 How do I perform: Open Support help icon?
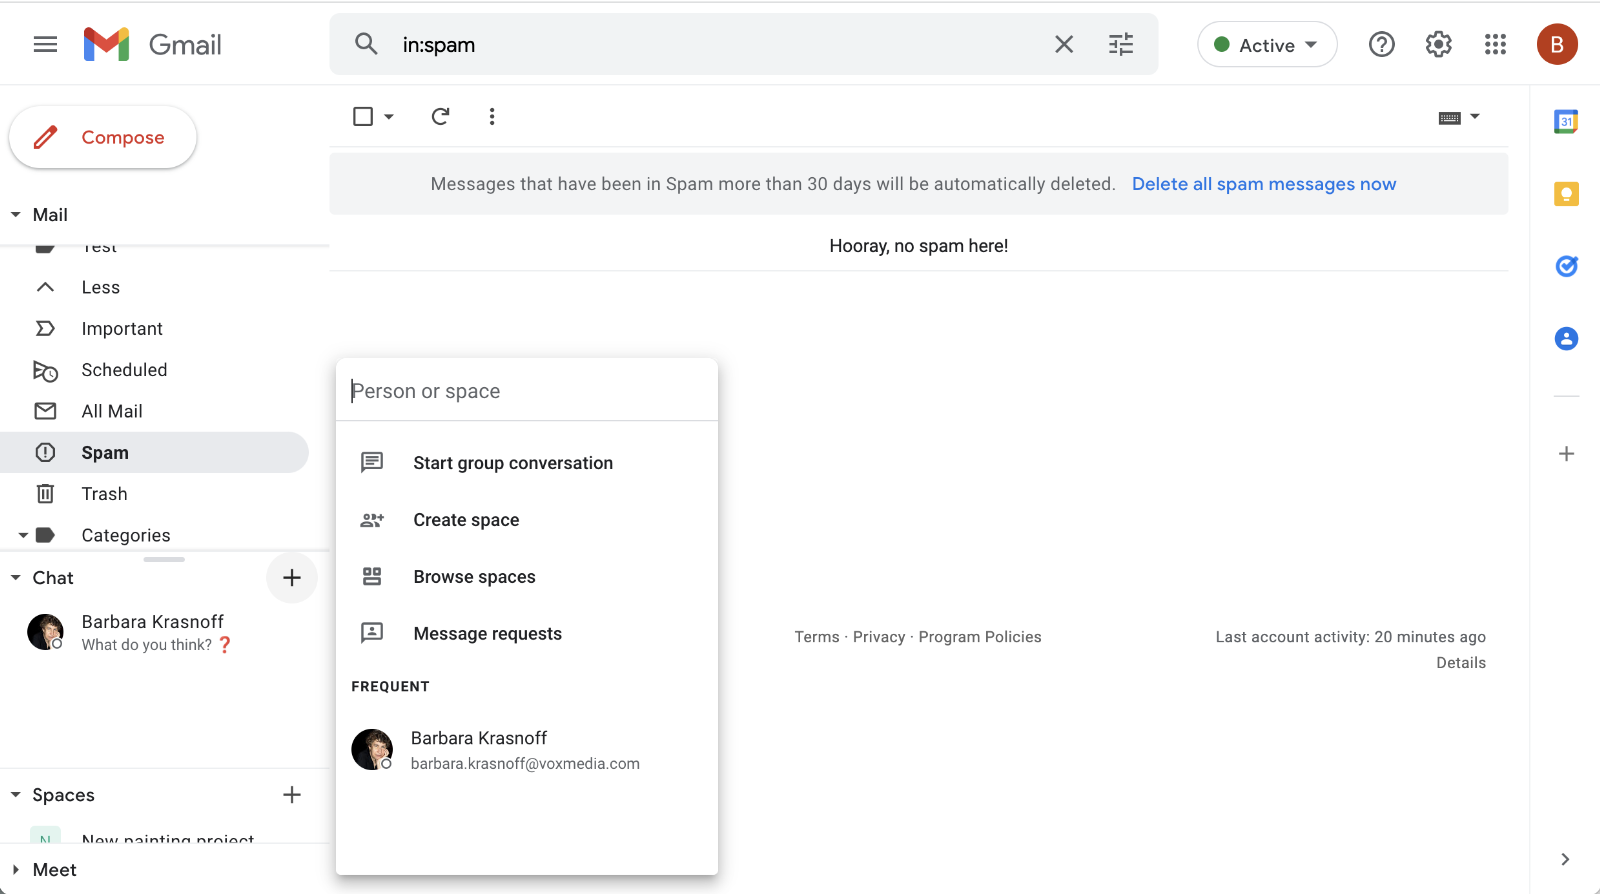click(1382, 44)
